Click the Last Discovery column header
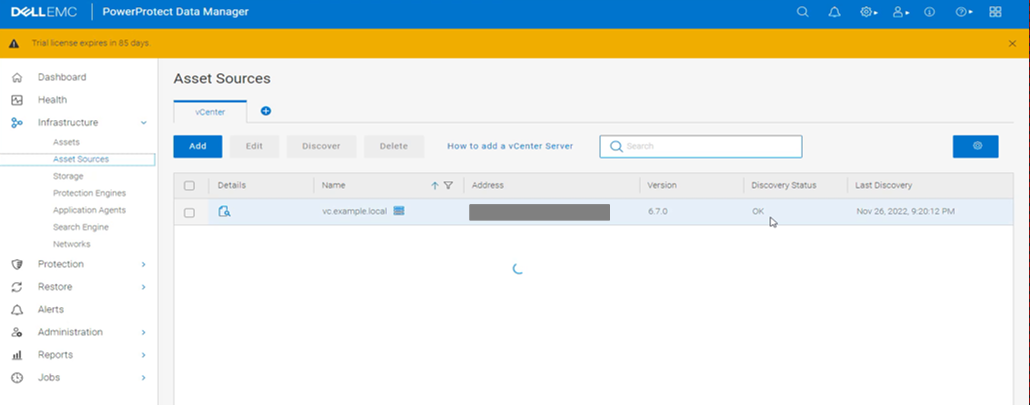This screenshot has height=405, width=1030. (884, 186)
